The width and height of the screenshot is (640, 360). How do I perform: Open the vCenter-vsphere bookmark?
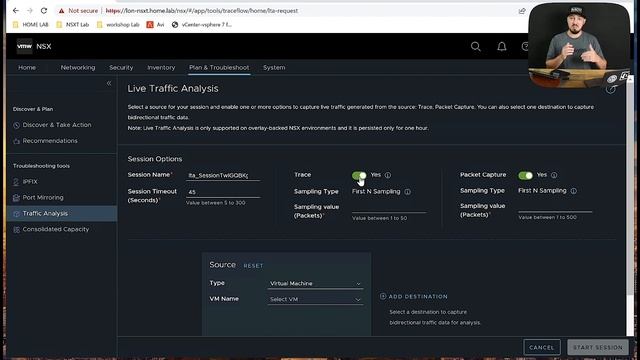(x=202, y=24)
